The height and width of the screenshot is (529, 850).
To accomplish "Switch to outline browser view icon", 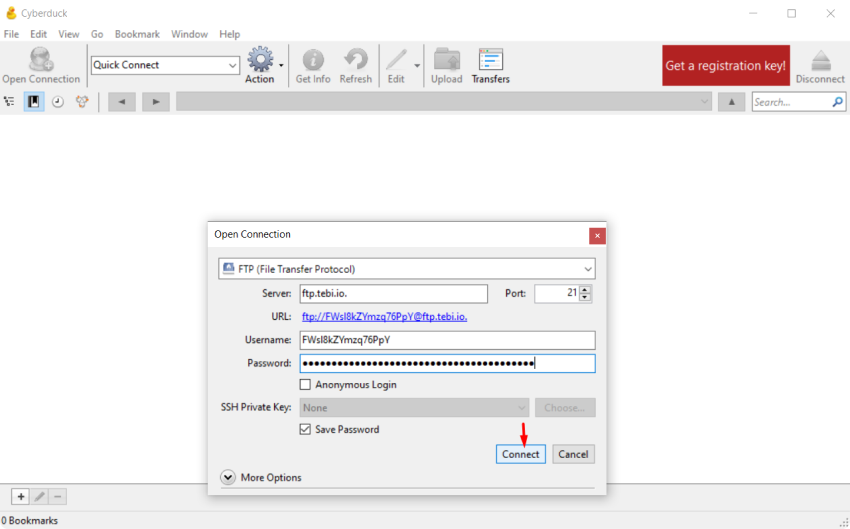I will (x=9, y=101).
